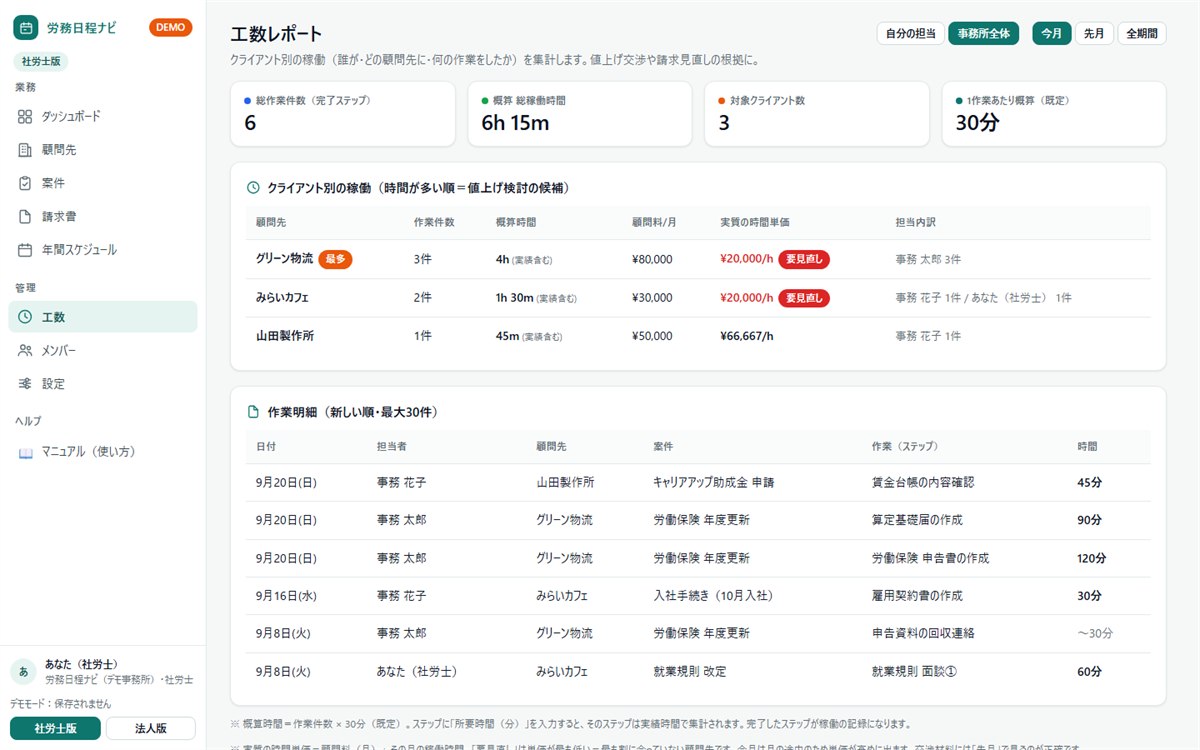Open the 設定 menu item

pyautogui.click(x=103, y=384)
